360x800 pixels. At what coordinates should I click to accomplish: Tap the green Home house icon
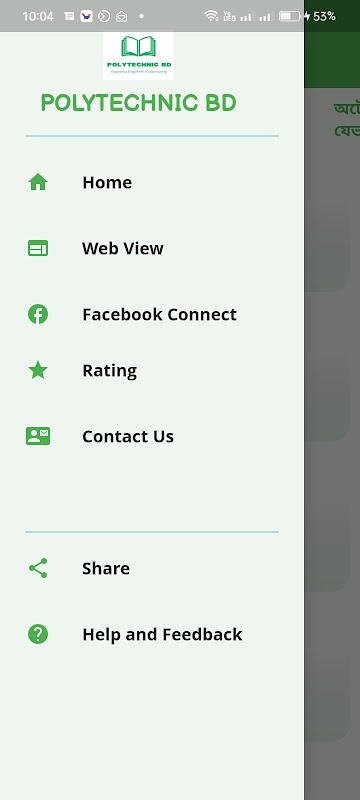click(38, 182)
